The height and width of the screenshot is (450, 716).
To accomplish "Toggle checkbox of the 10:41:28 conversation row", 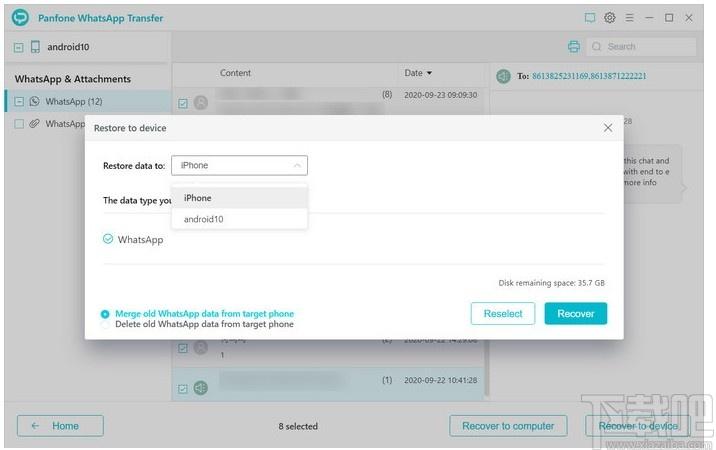I will 183,388.
